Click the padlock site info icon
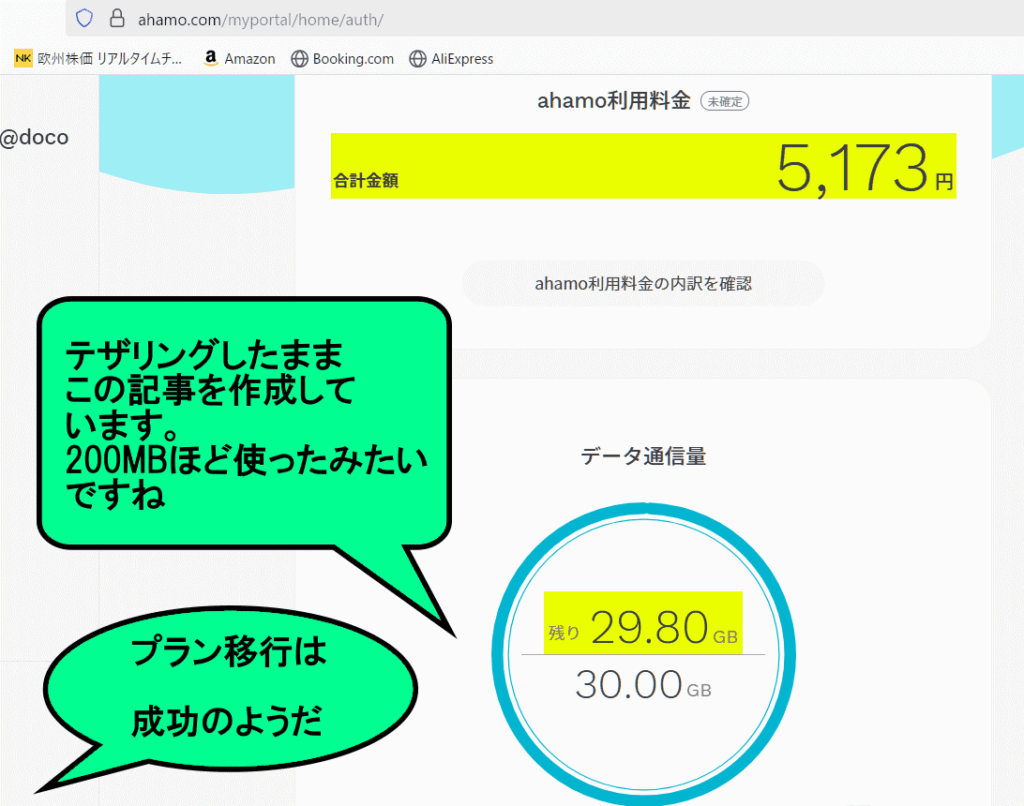This screenshot has height=806, width=1024. pos(117,18)
